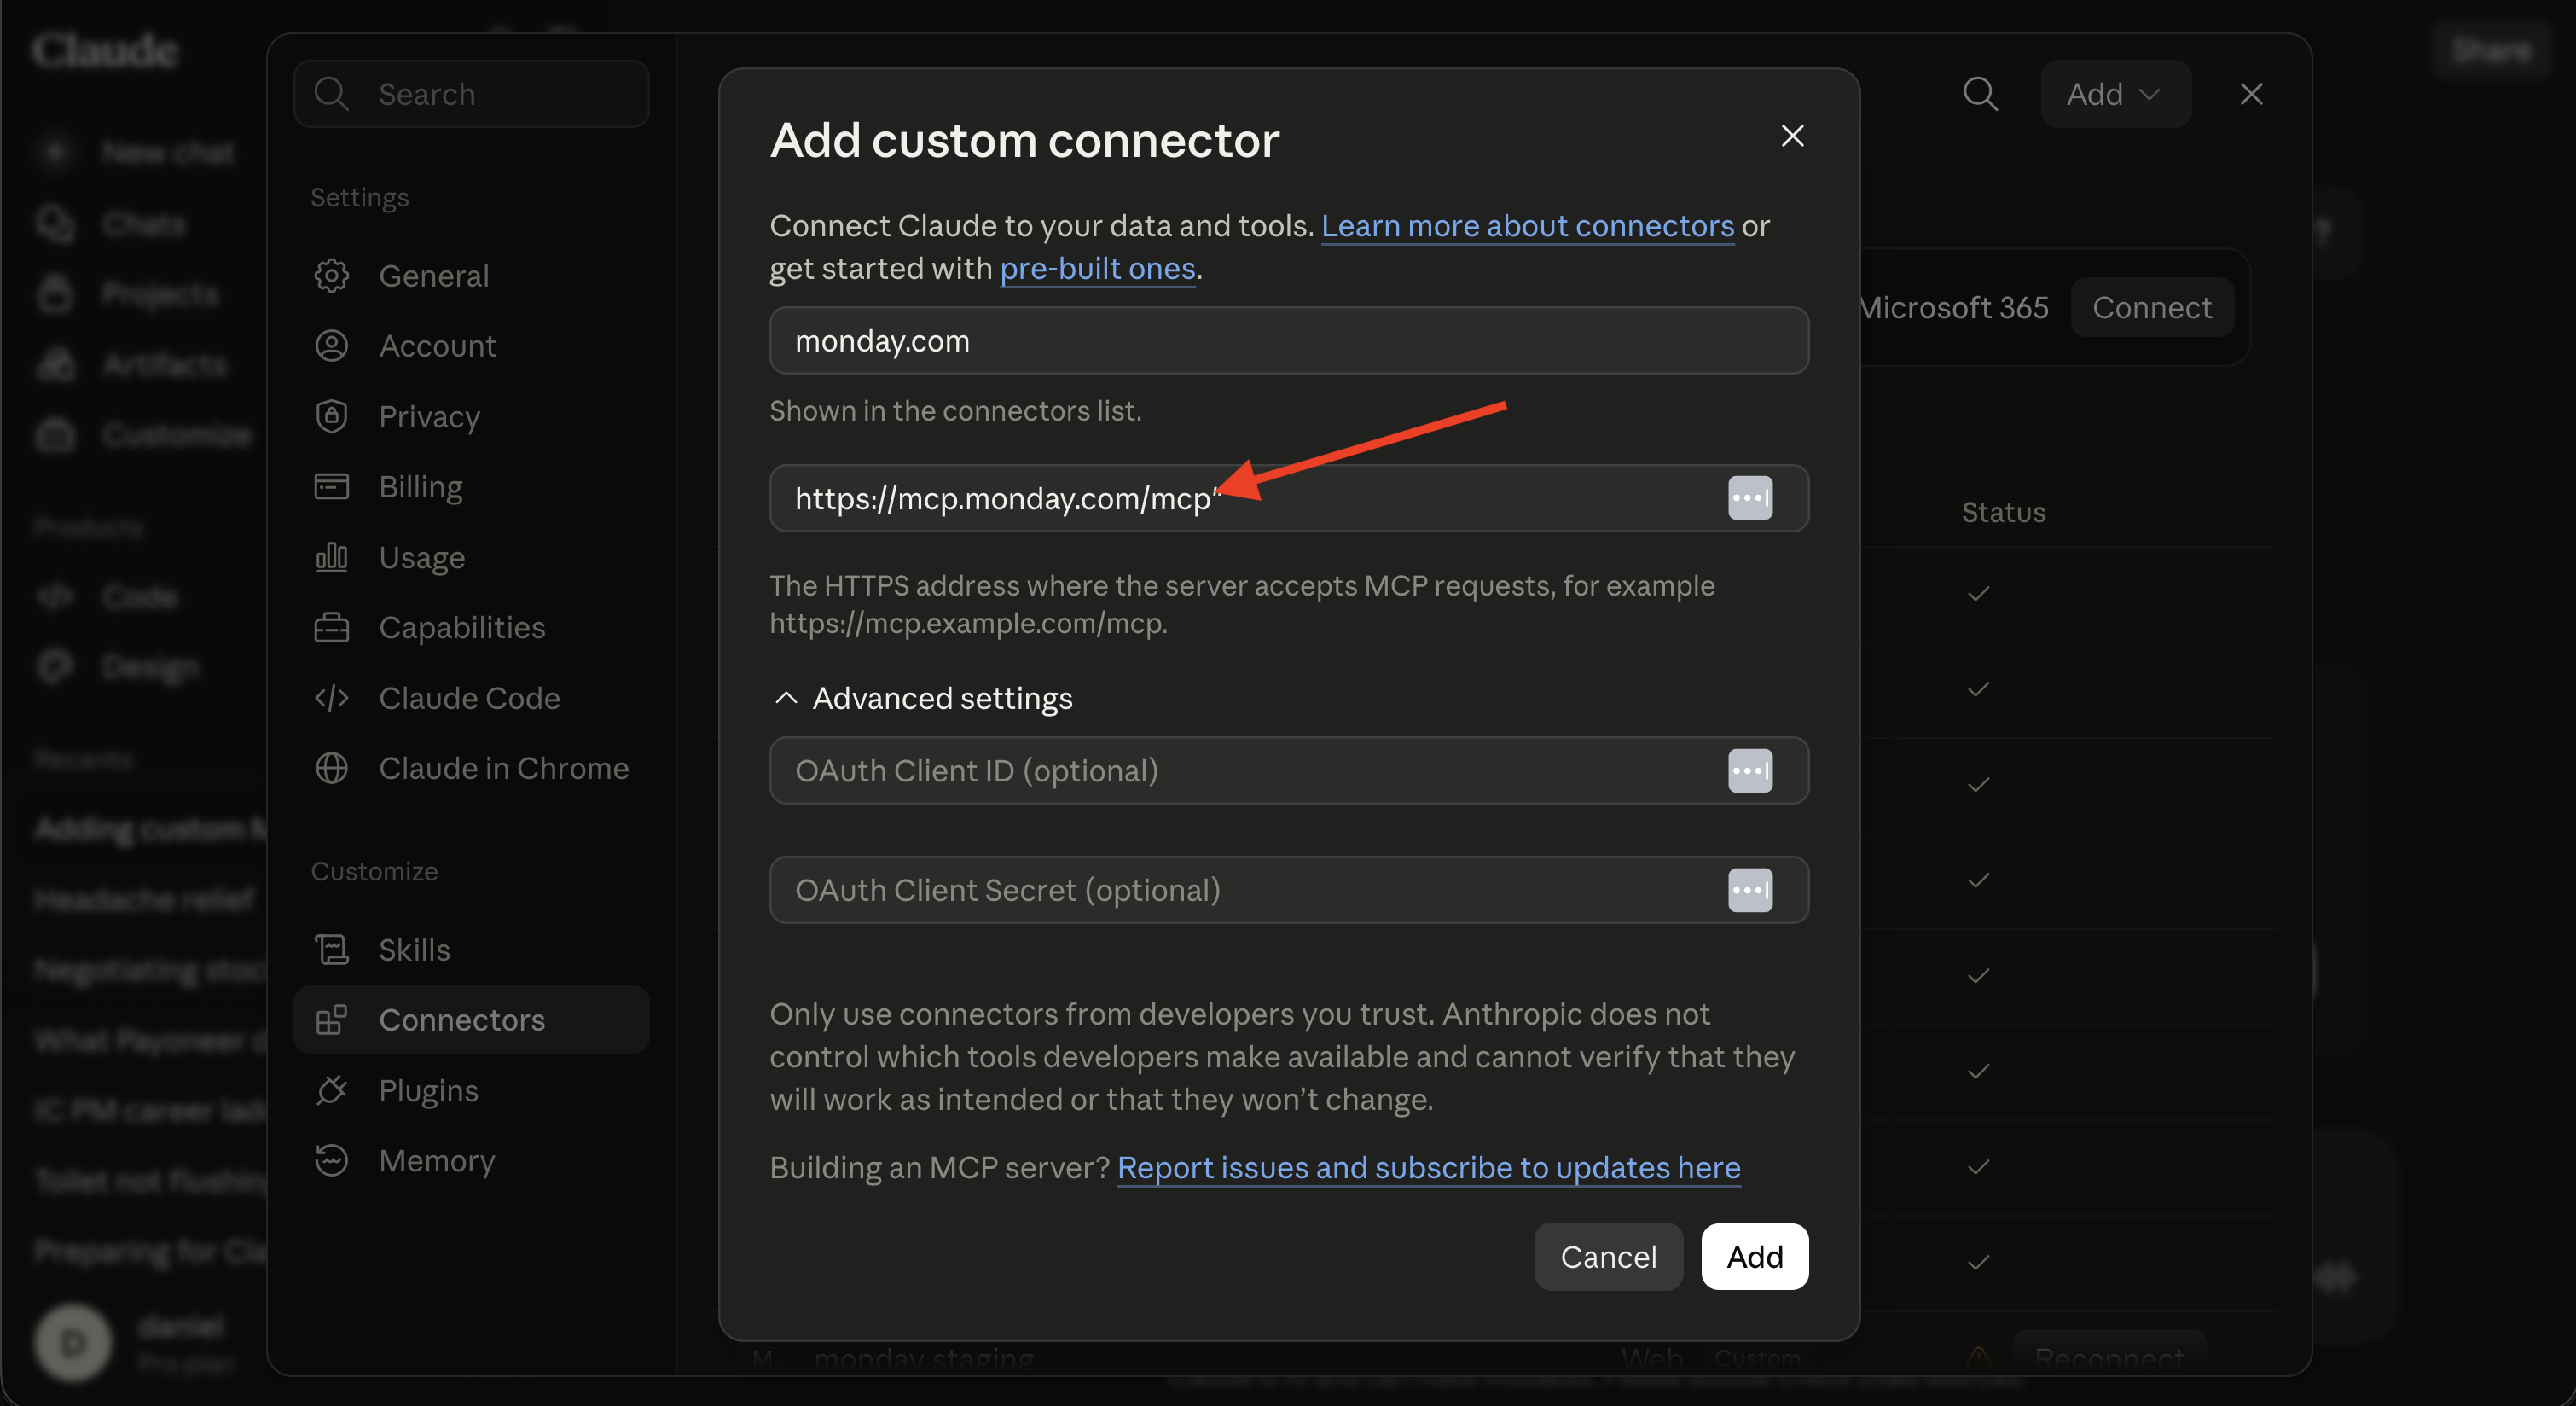This screenshot has height=1406, width=2576.
Task: Connect the Microsoft 365 connector
Action: 2152,308
